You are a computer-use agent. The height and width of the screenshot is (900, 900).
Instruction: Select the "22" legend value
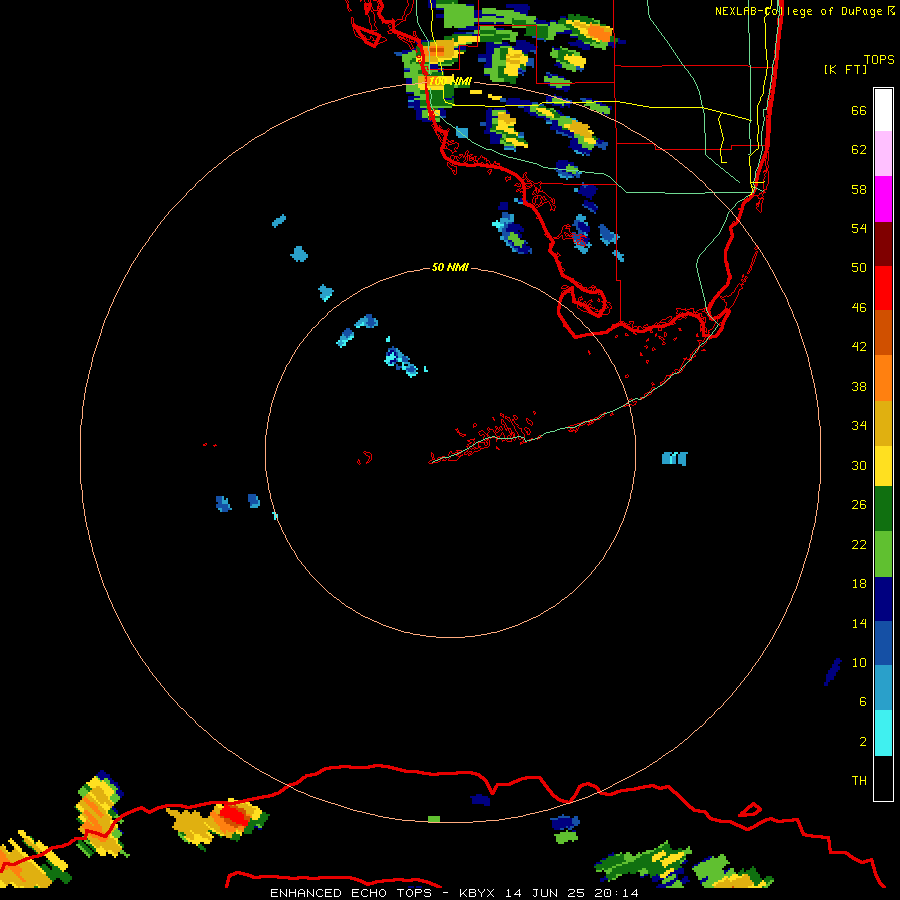[x=859, y=544]
